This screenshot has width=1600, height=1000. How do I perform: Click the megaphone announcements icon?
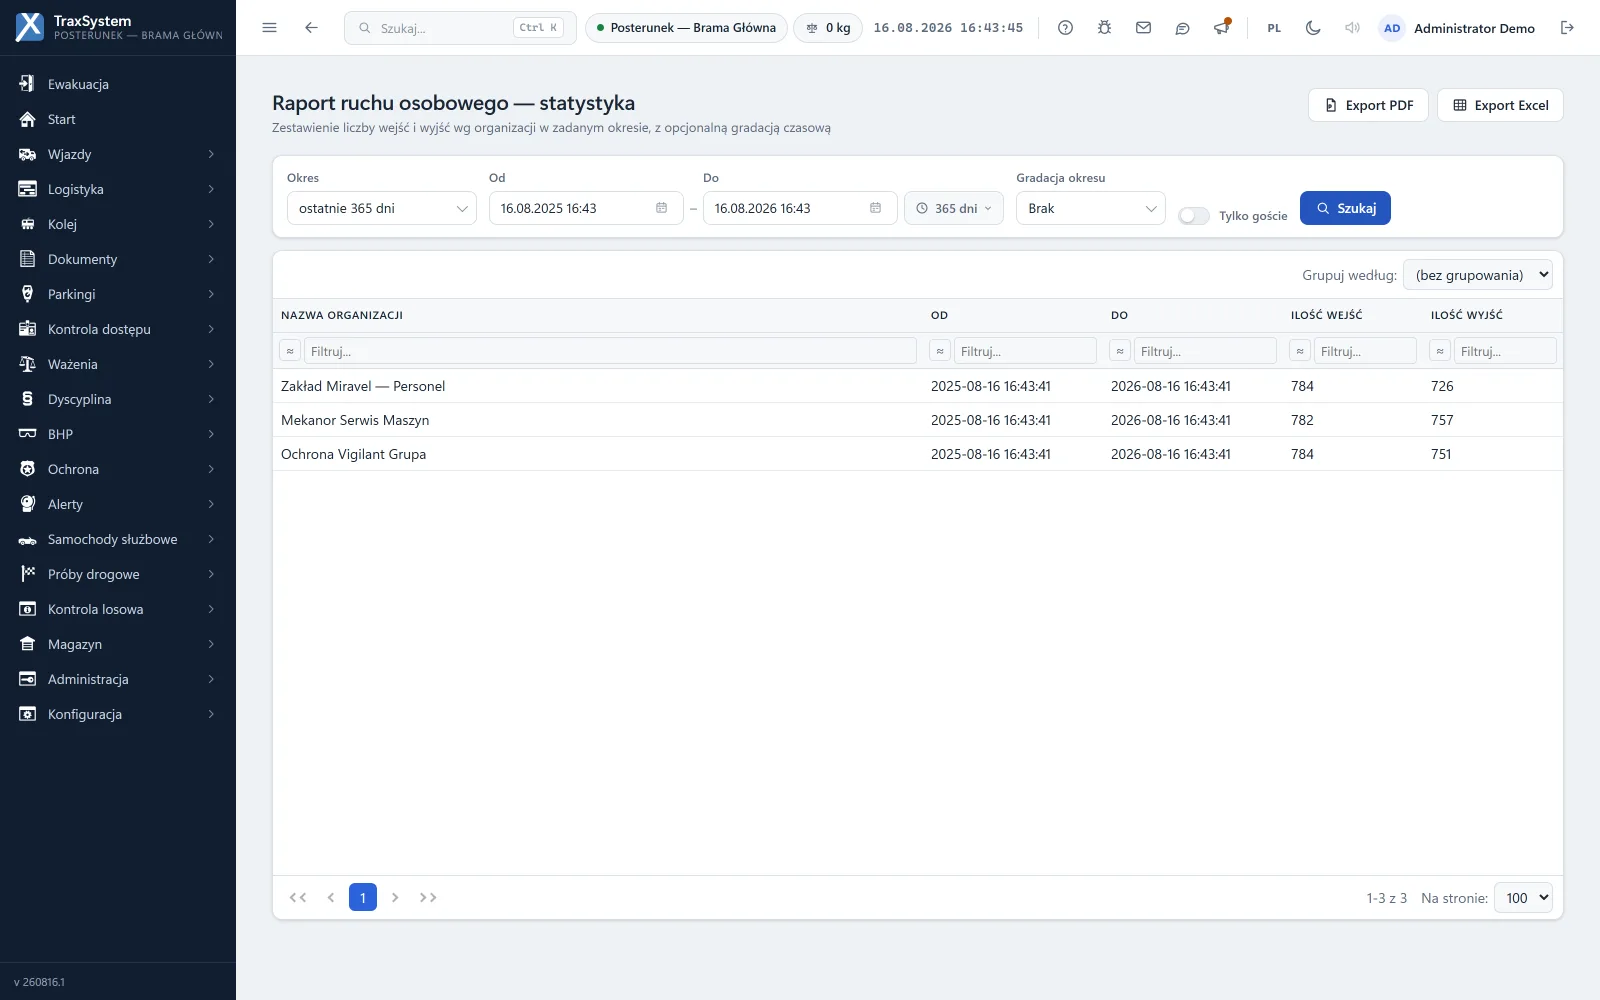pos(1221,28)
